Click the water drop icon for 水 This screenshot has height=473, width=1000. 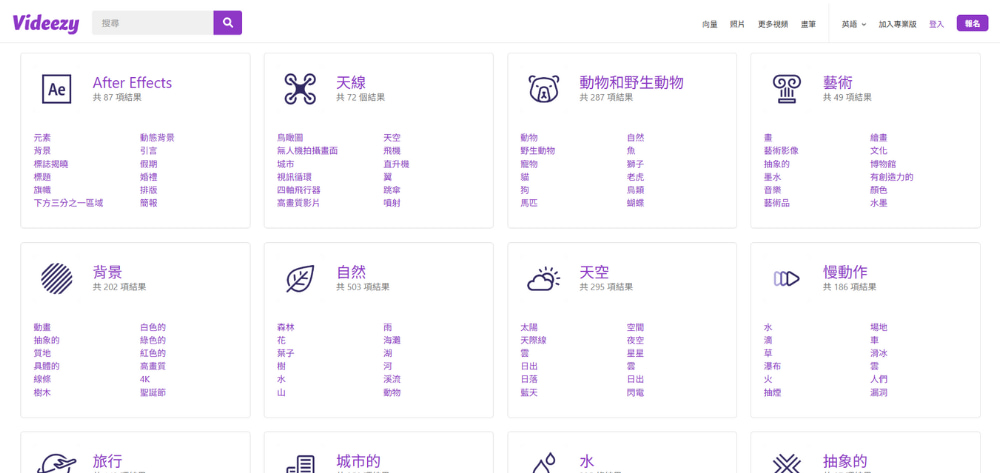[544, 463]
